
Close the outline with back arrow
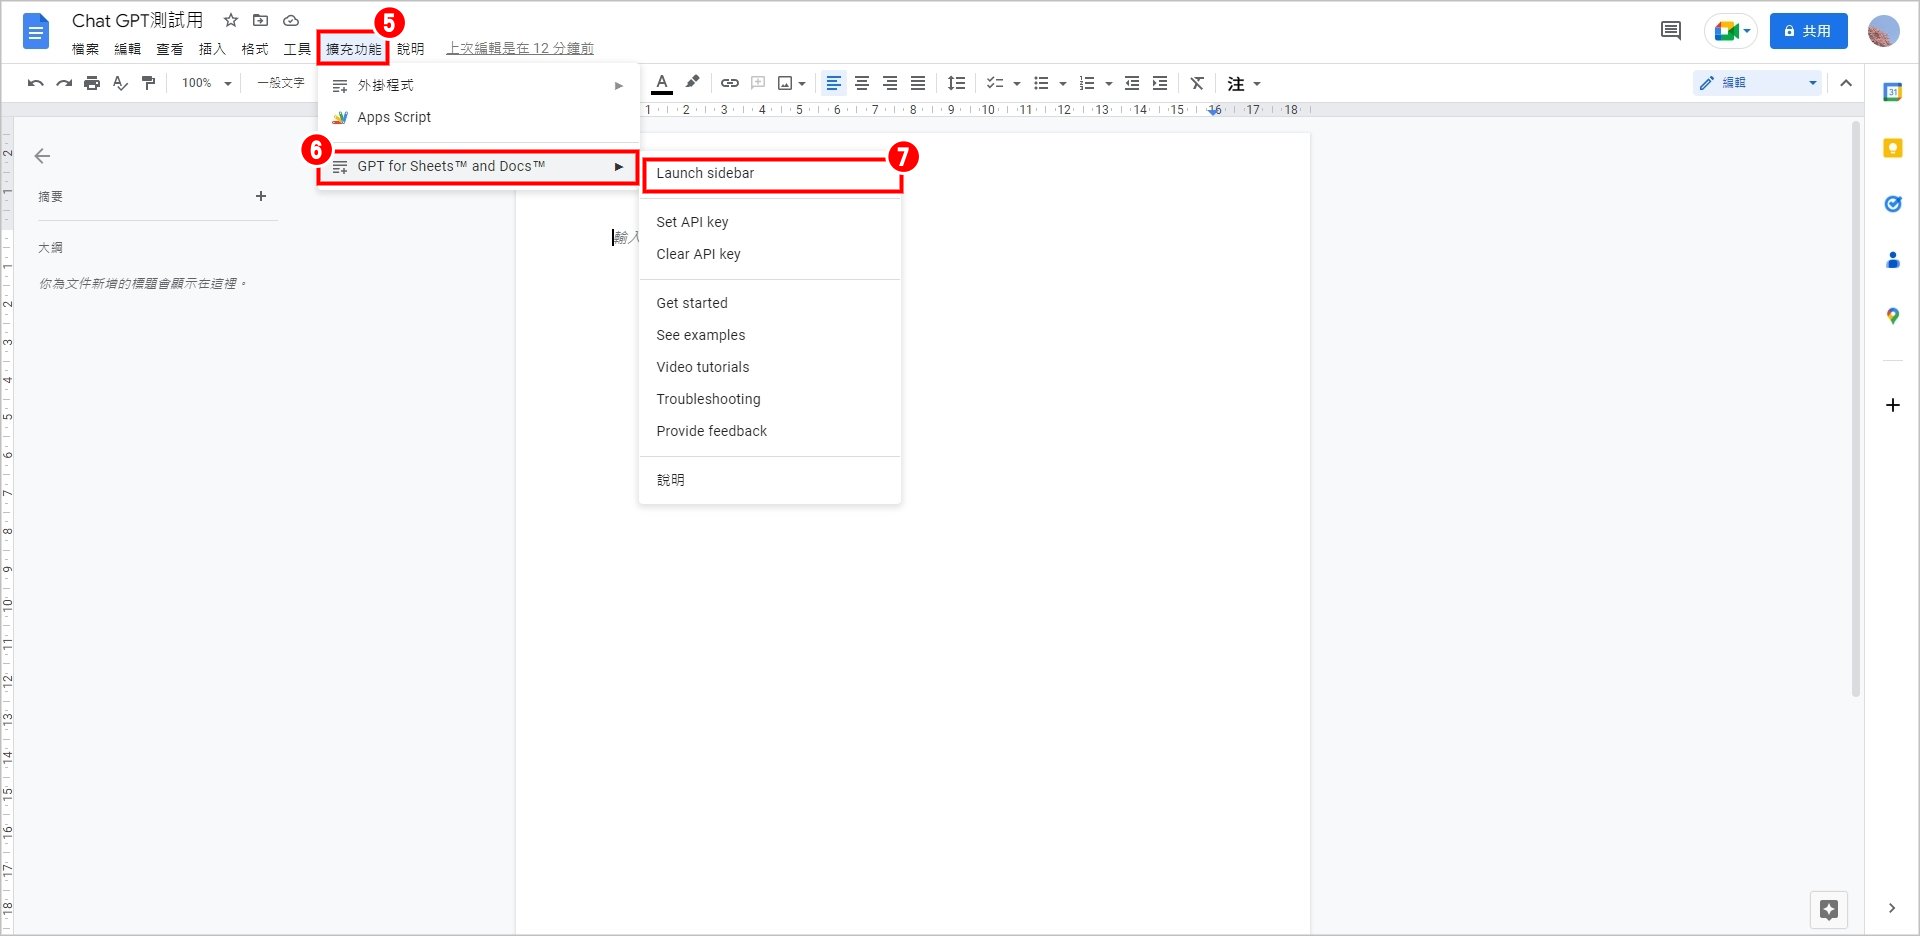(42, 156)
